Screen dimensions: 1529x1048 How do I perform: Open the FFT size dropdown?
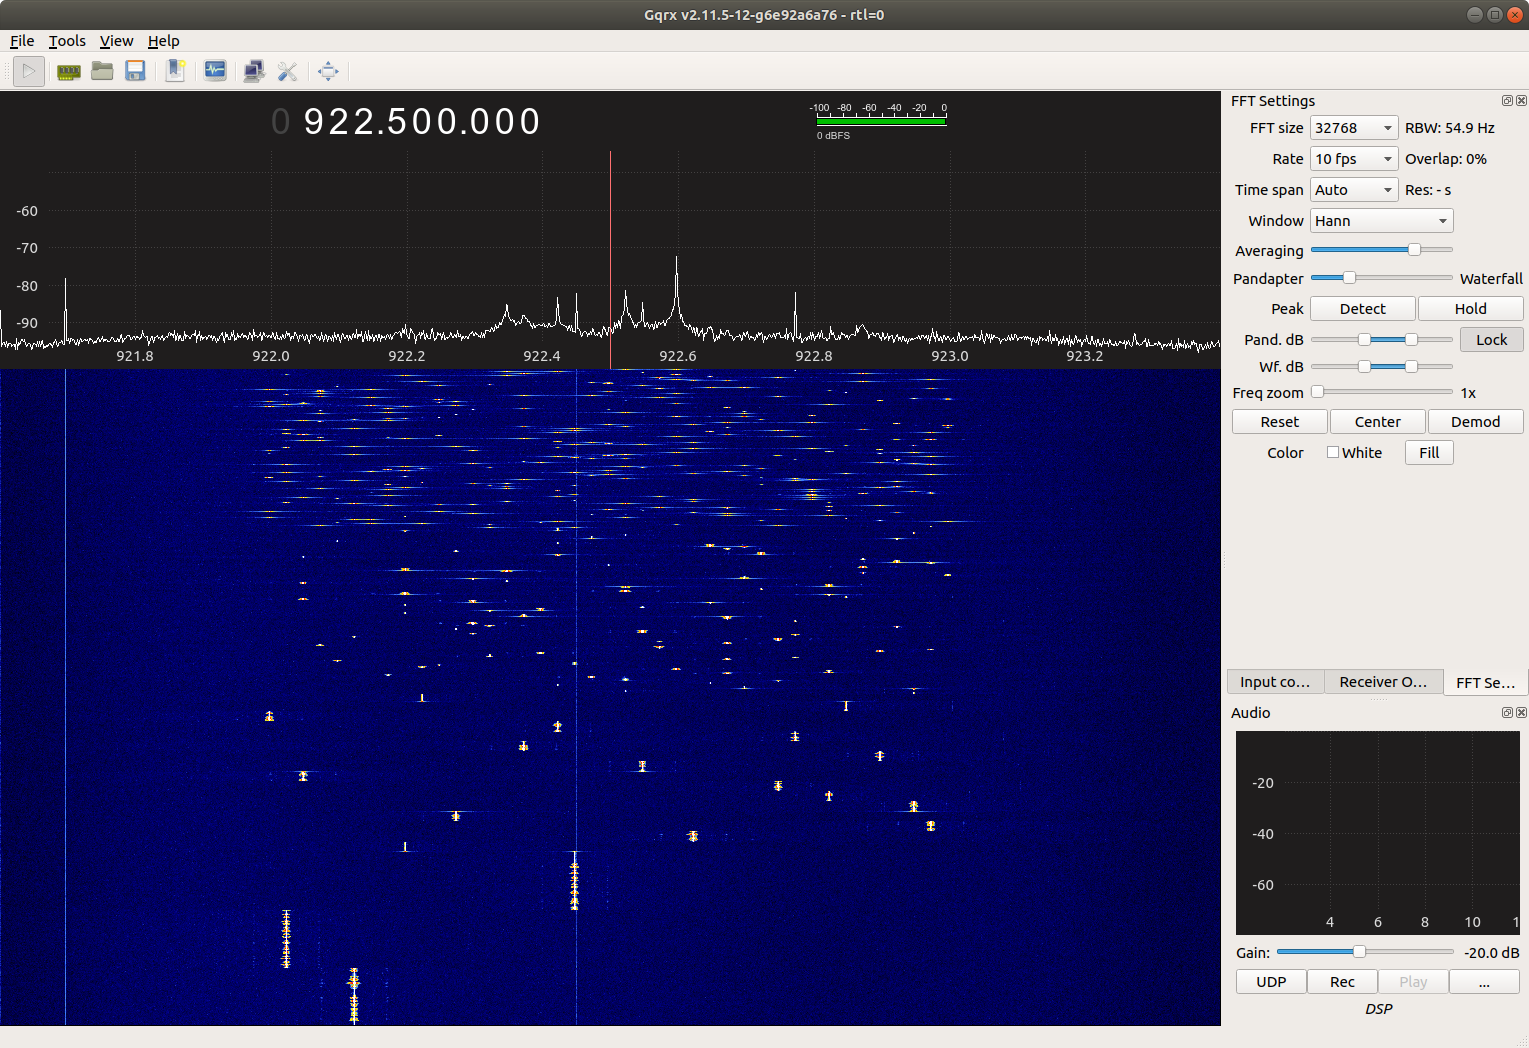pos(1352,127)
